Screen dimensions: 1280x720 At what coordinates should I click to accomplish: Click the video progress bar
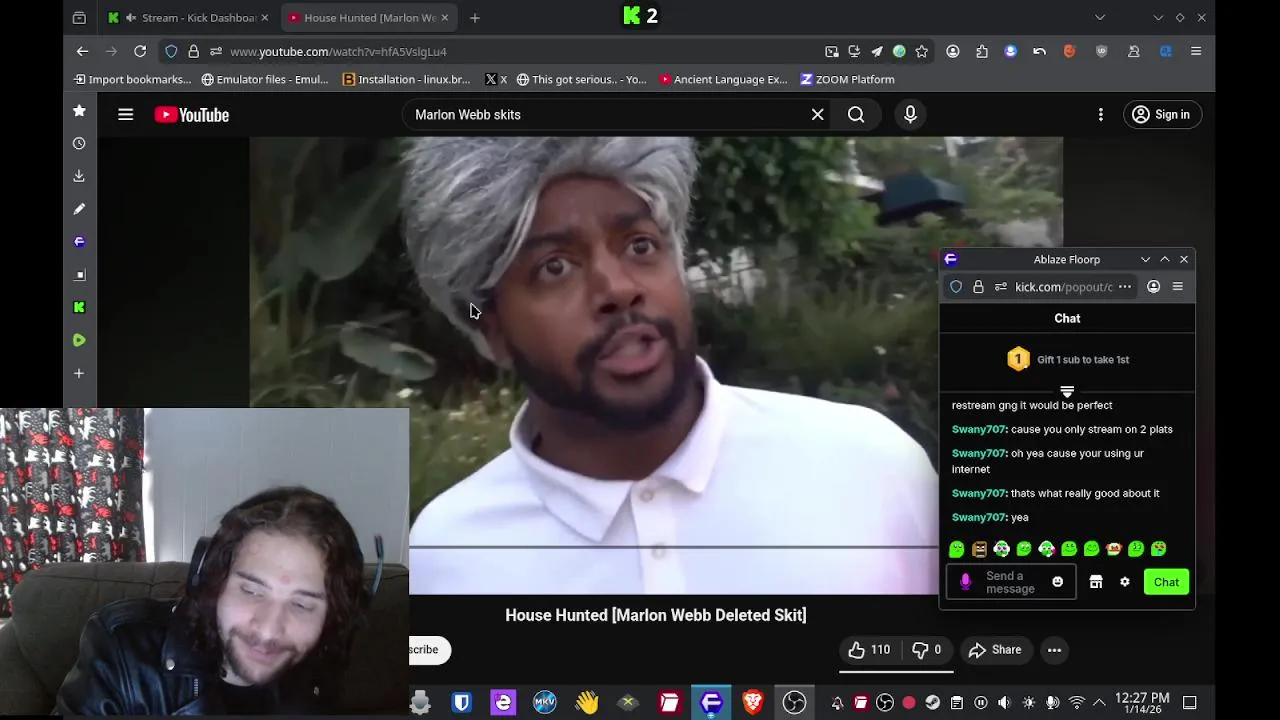tap(673, 547)
